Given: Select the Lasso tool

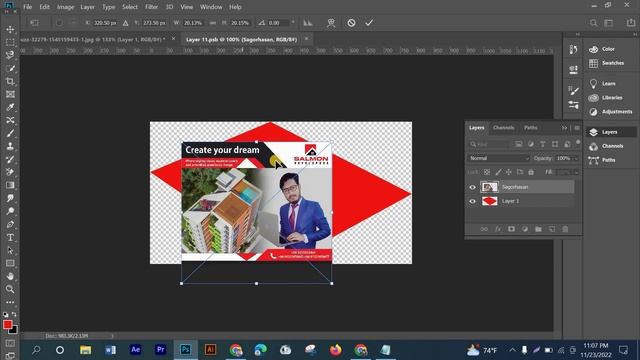Looking at the screenshot, I should click(10, 56).
